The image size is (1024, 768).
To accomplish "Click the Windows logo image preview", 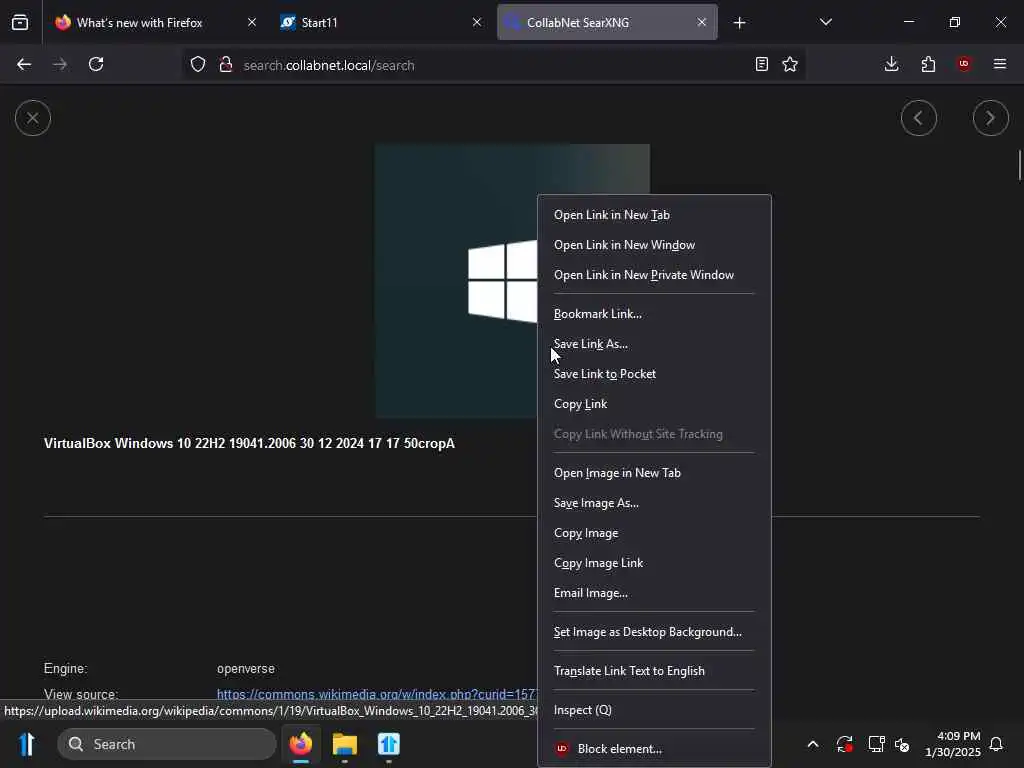I will (x=456, y=281).
